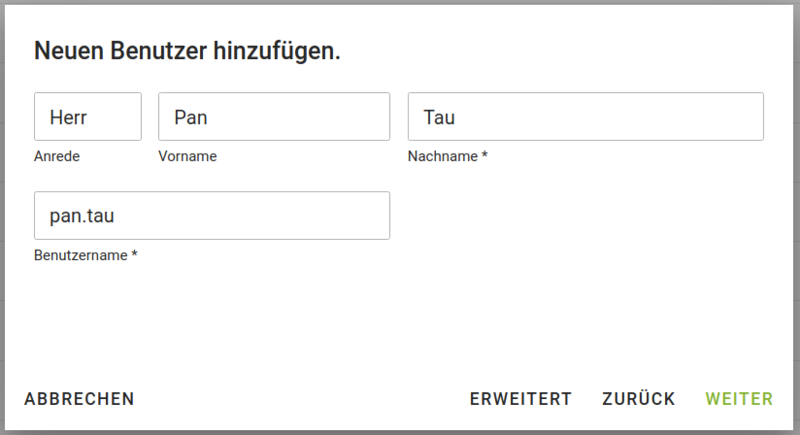
Task: Go back with the ZURÜCK button
Action: coord(638,399)
